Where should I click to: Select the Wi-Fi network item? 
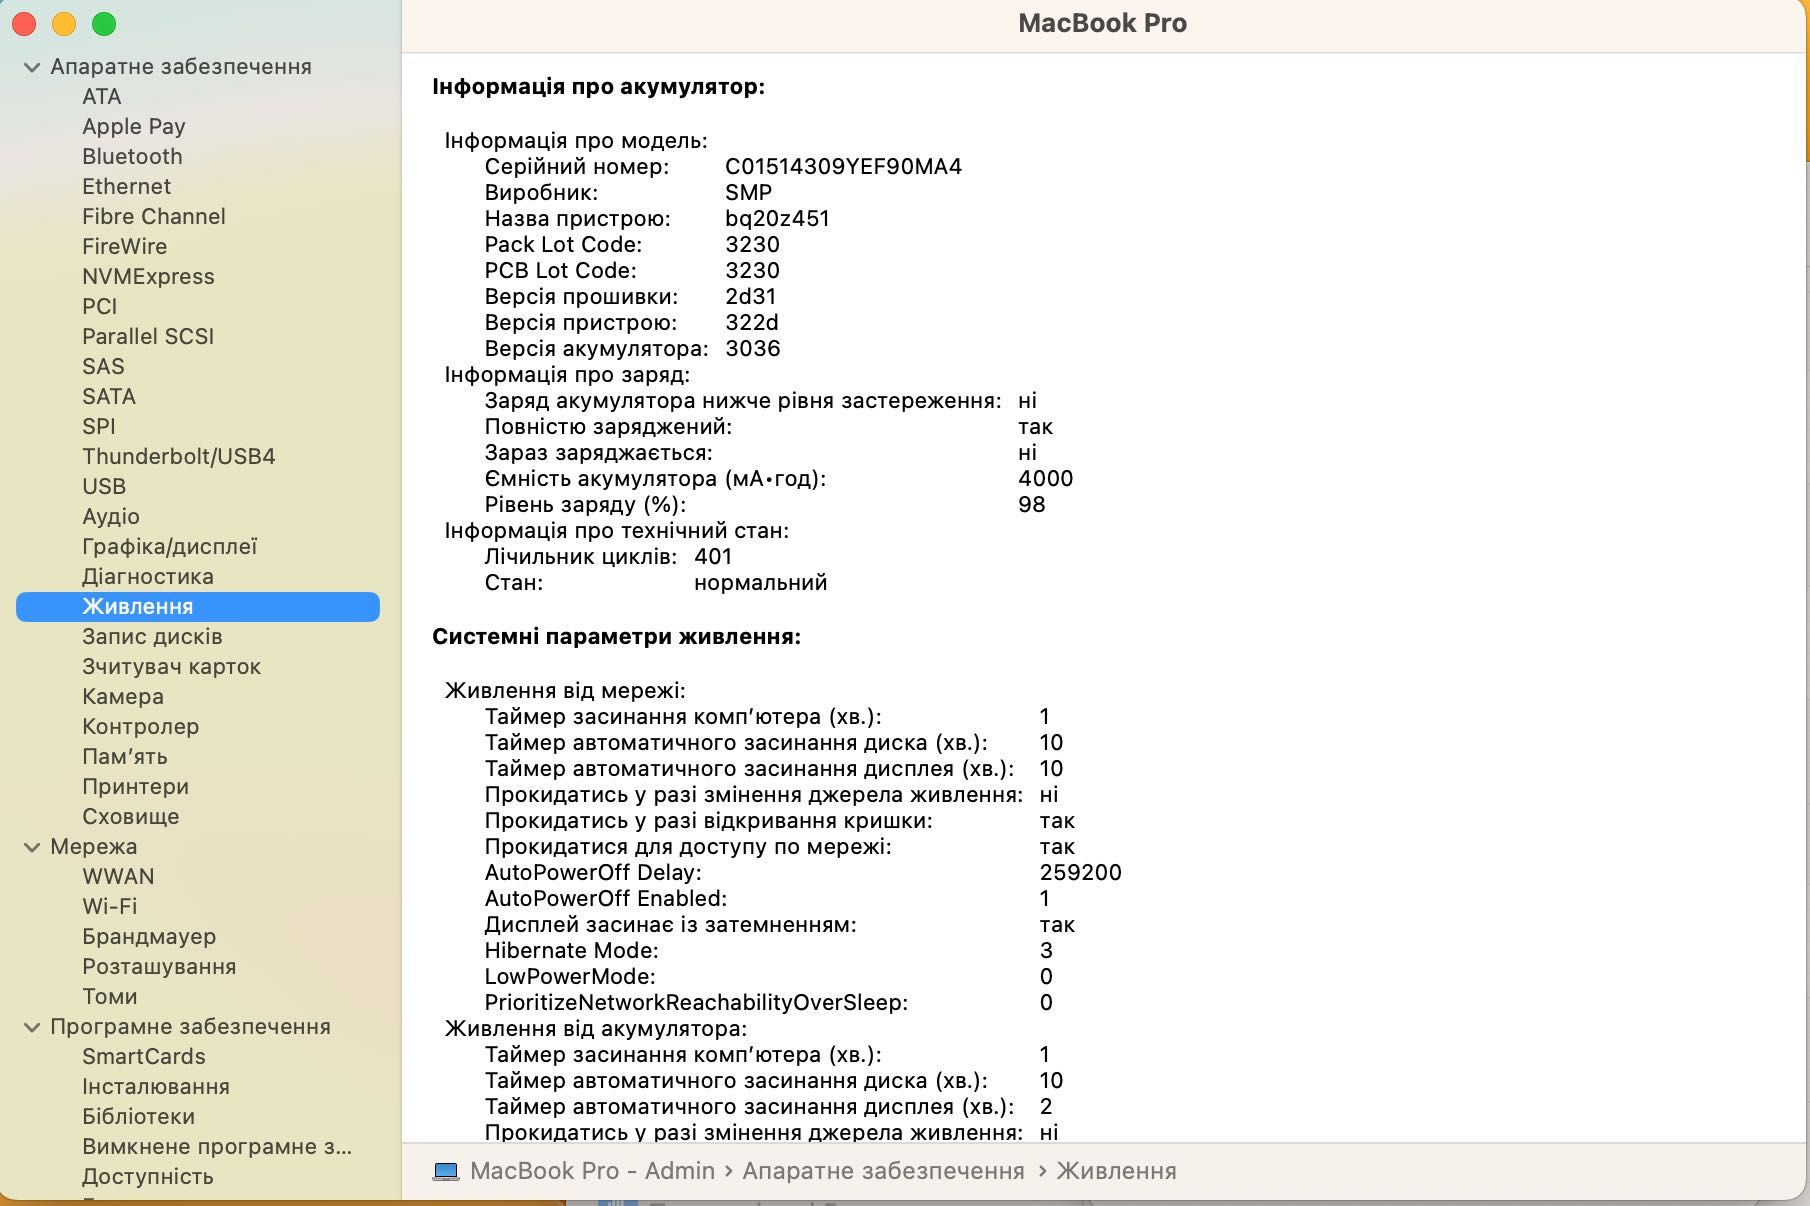110,906
